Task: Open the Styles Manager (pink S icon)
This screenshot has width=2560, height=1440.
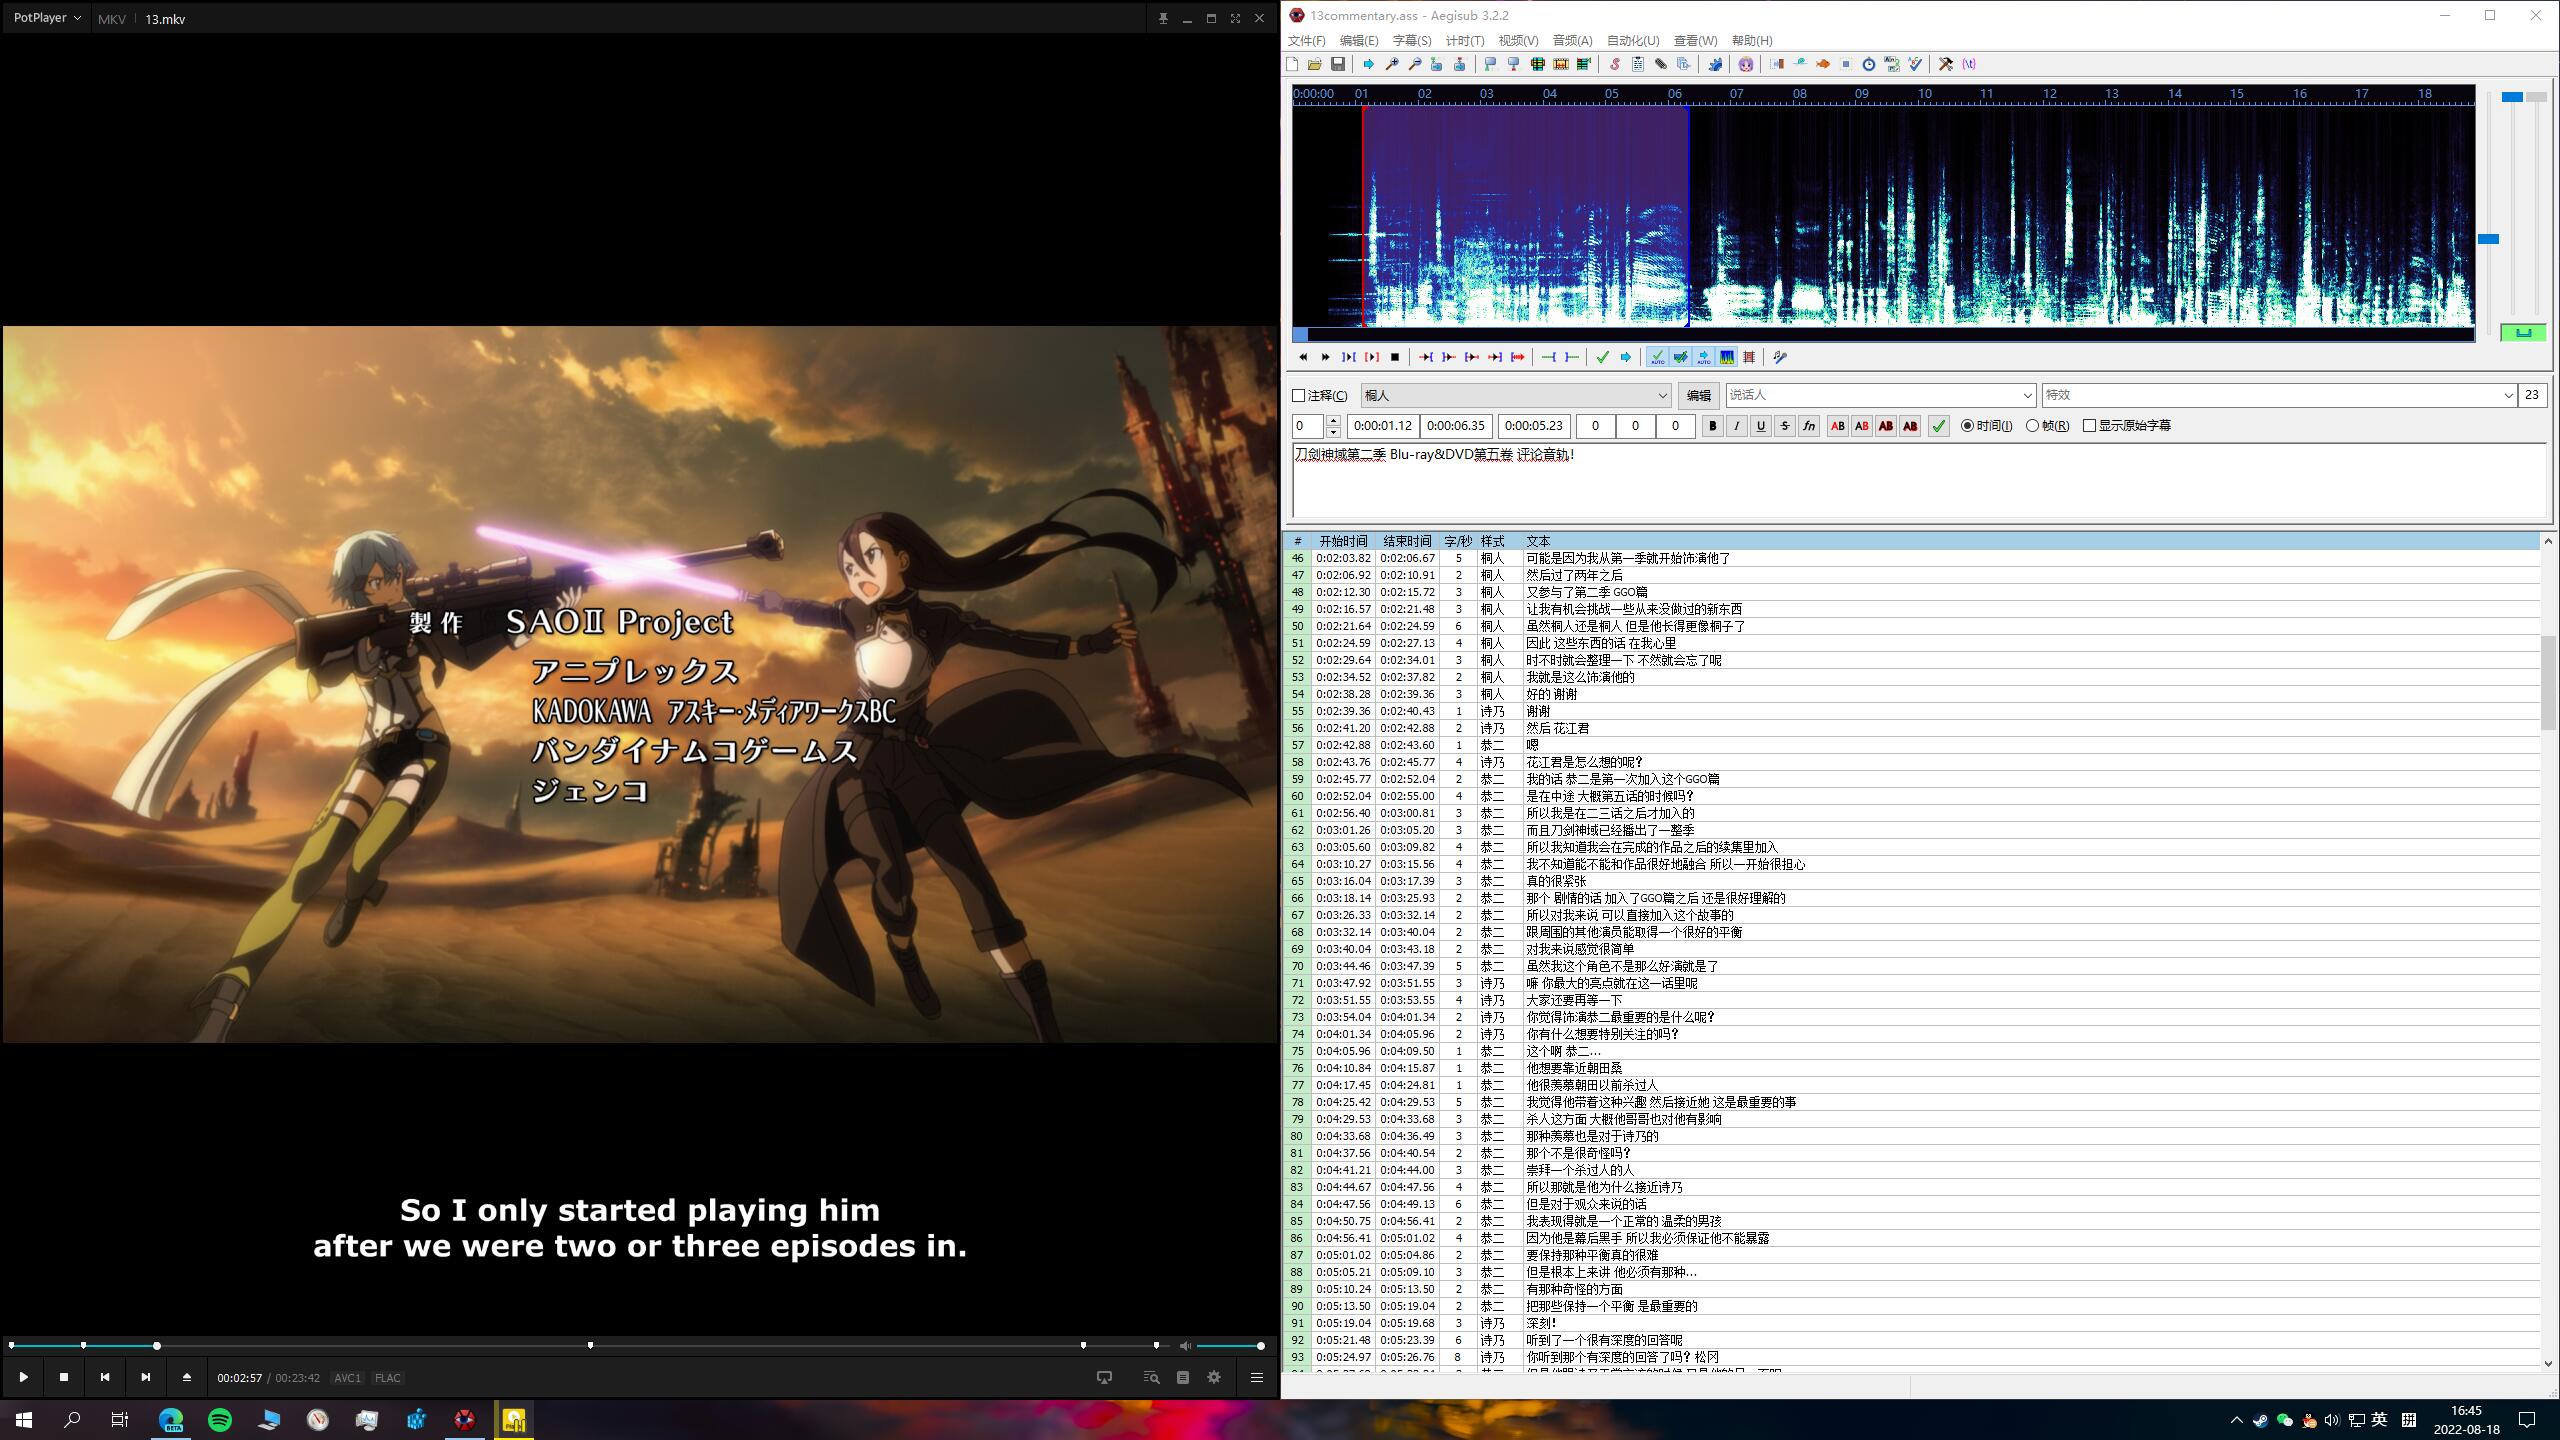Action: pyautogui.click(x=1614, y=64)
